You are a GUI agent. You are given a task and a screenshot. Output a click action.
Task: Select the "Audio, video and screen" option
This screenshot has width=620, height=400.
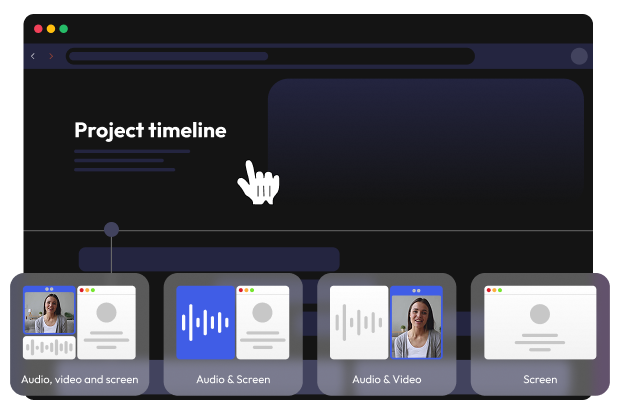click(80, 379)
